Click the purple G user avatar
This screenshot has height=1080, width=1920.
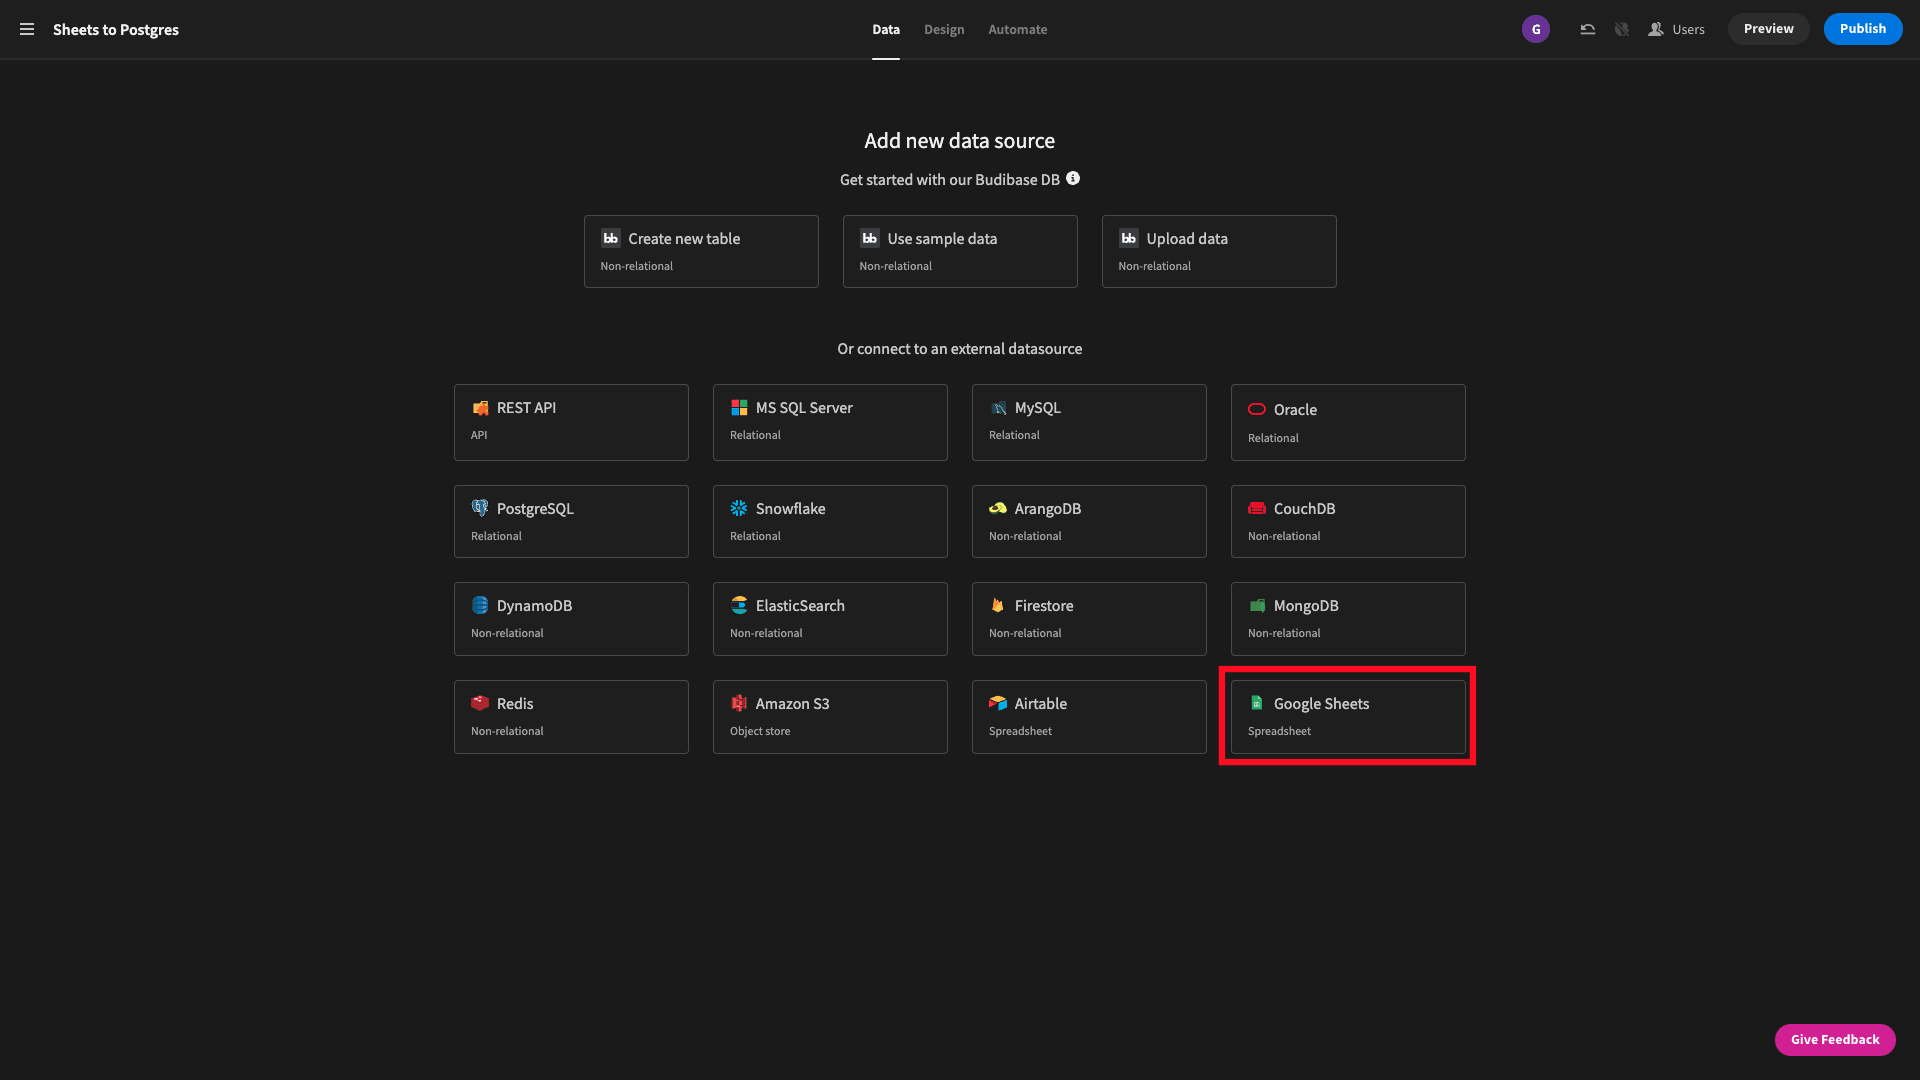click(x=1536, y=29)
